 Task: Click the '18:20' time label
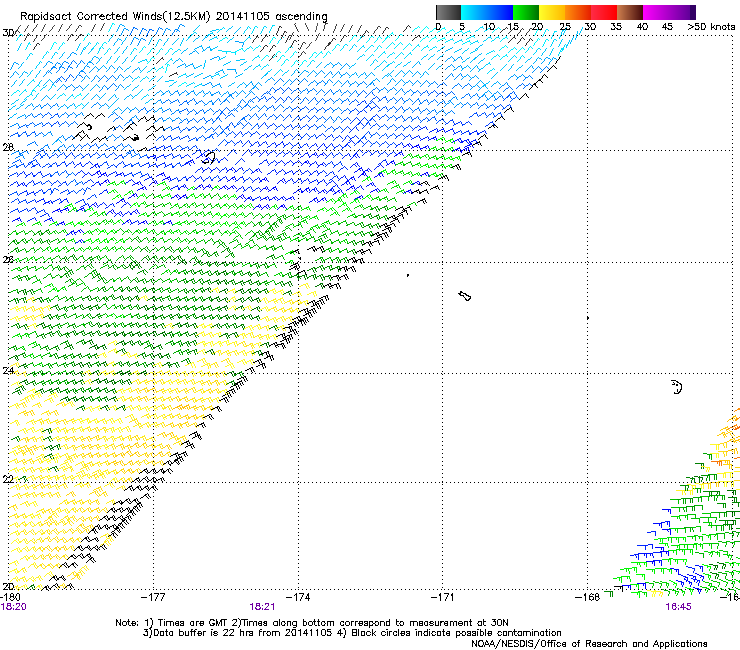pos(14,607)
